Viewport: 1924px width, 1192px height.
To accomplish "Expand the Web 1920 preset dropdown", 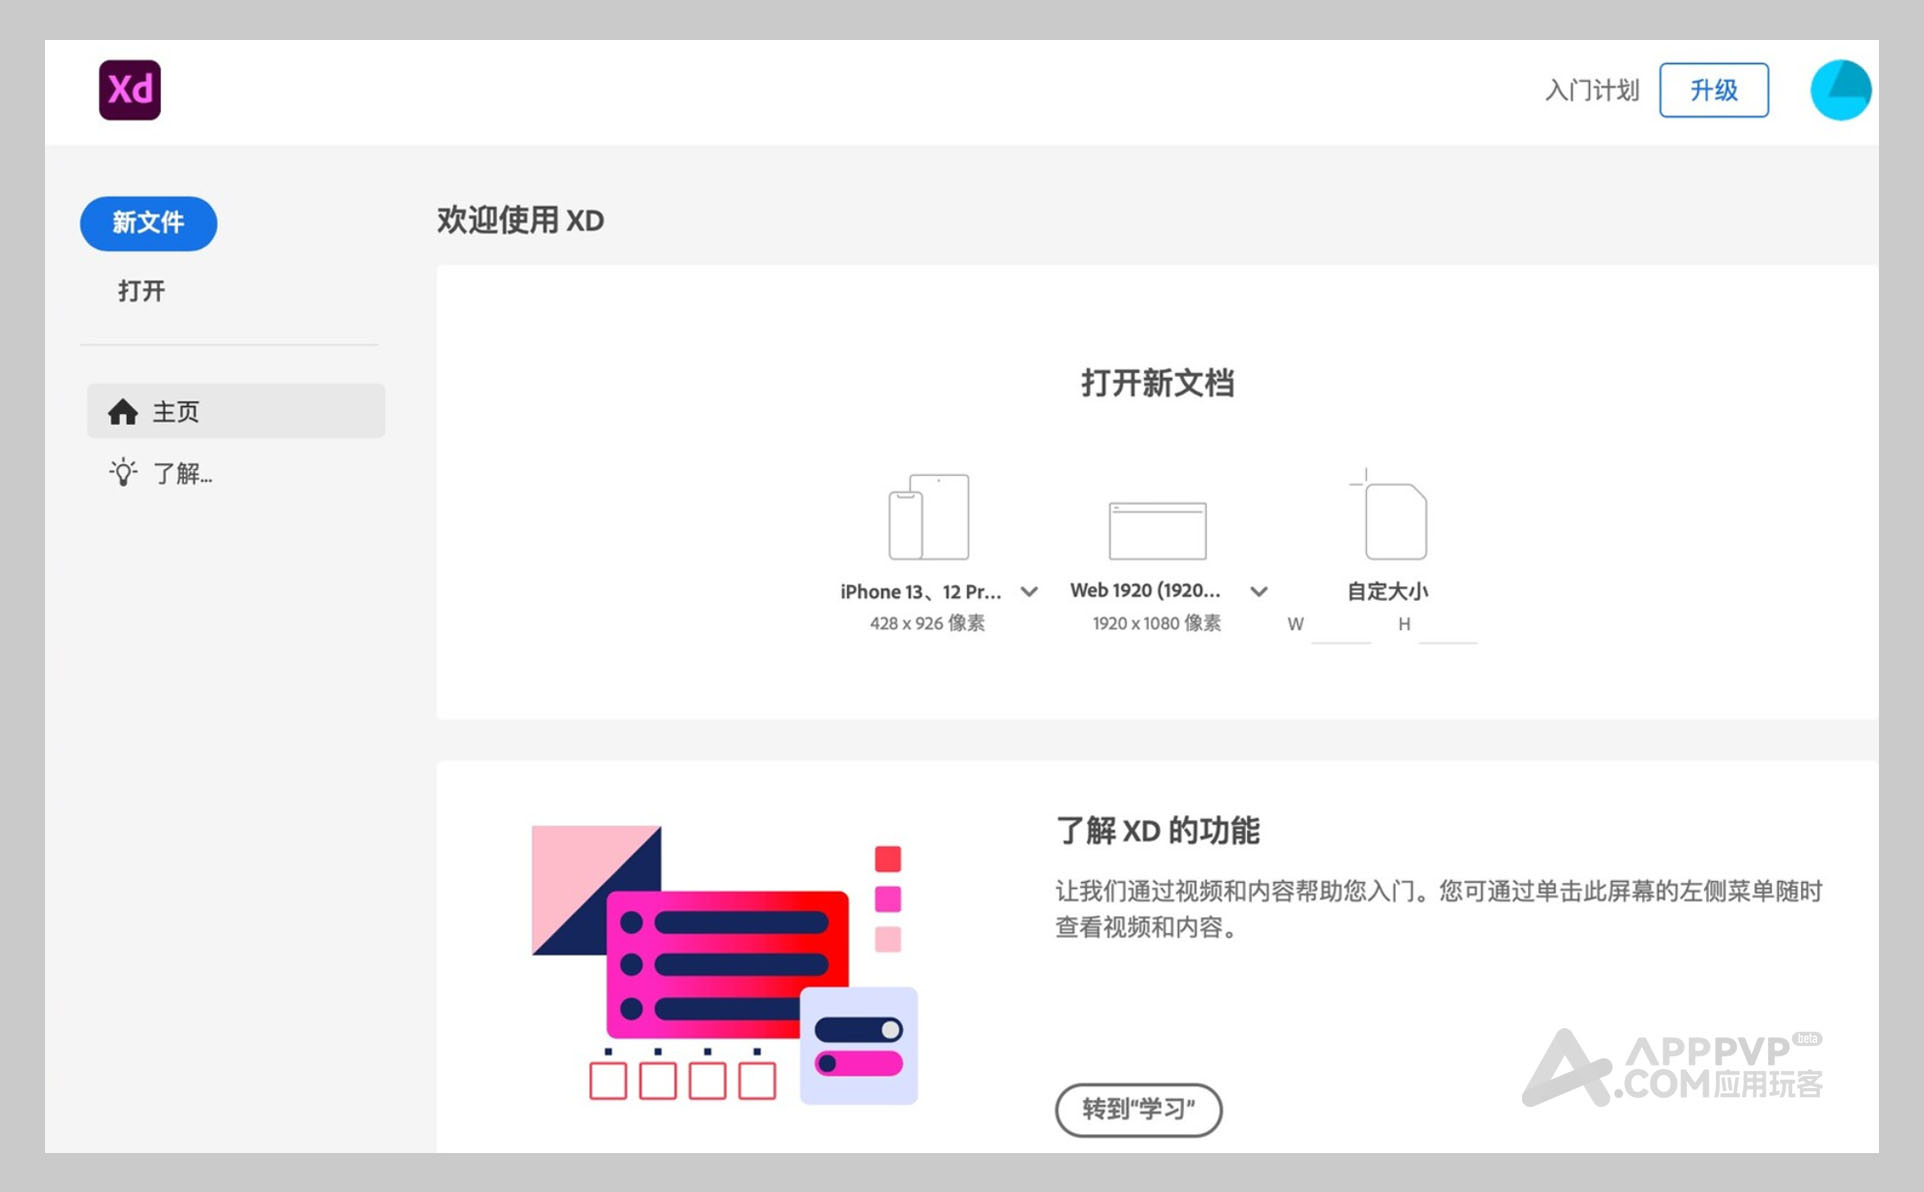I will pyautogui.click(x=1259, y=592).
